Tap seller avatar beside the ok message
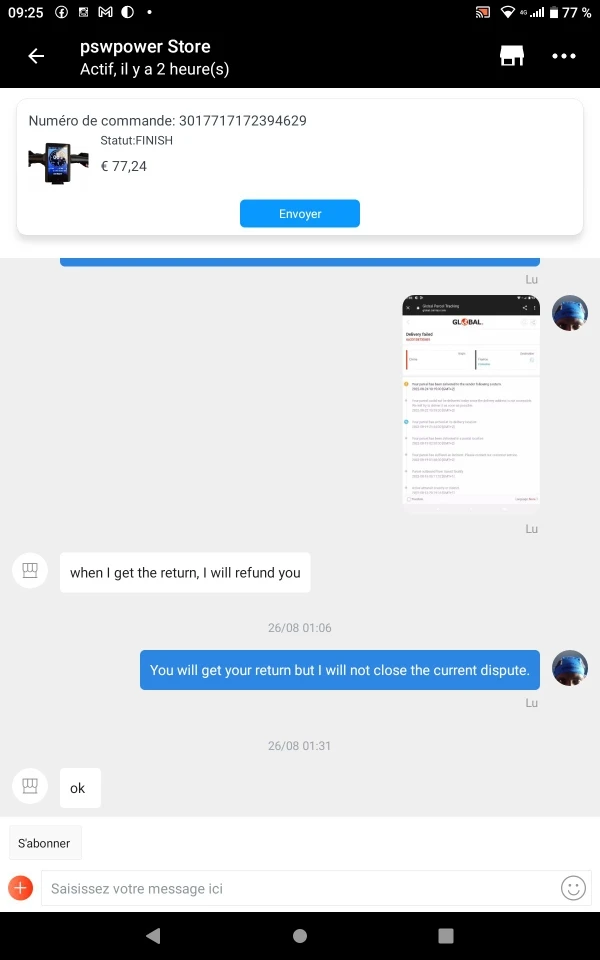Screen dimensions: 600x960 point(30,786)
